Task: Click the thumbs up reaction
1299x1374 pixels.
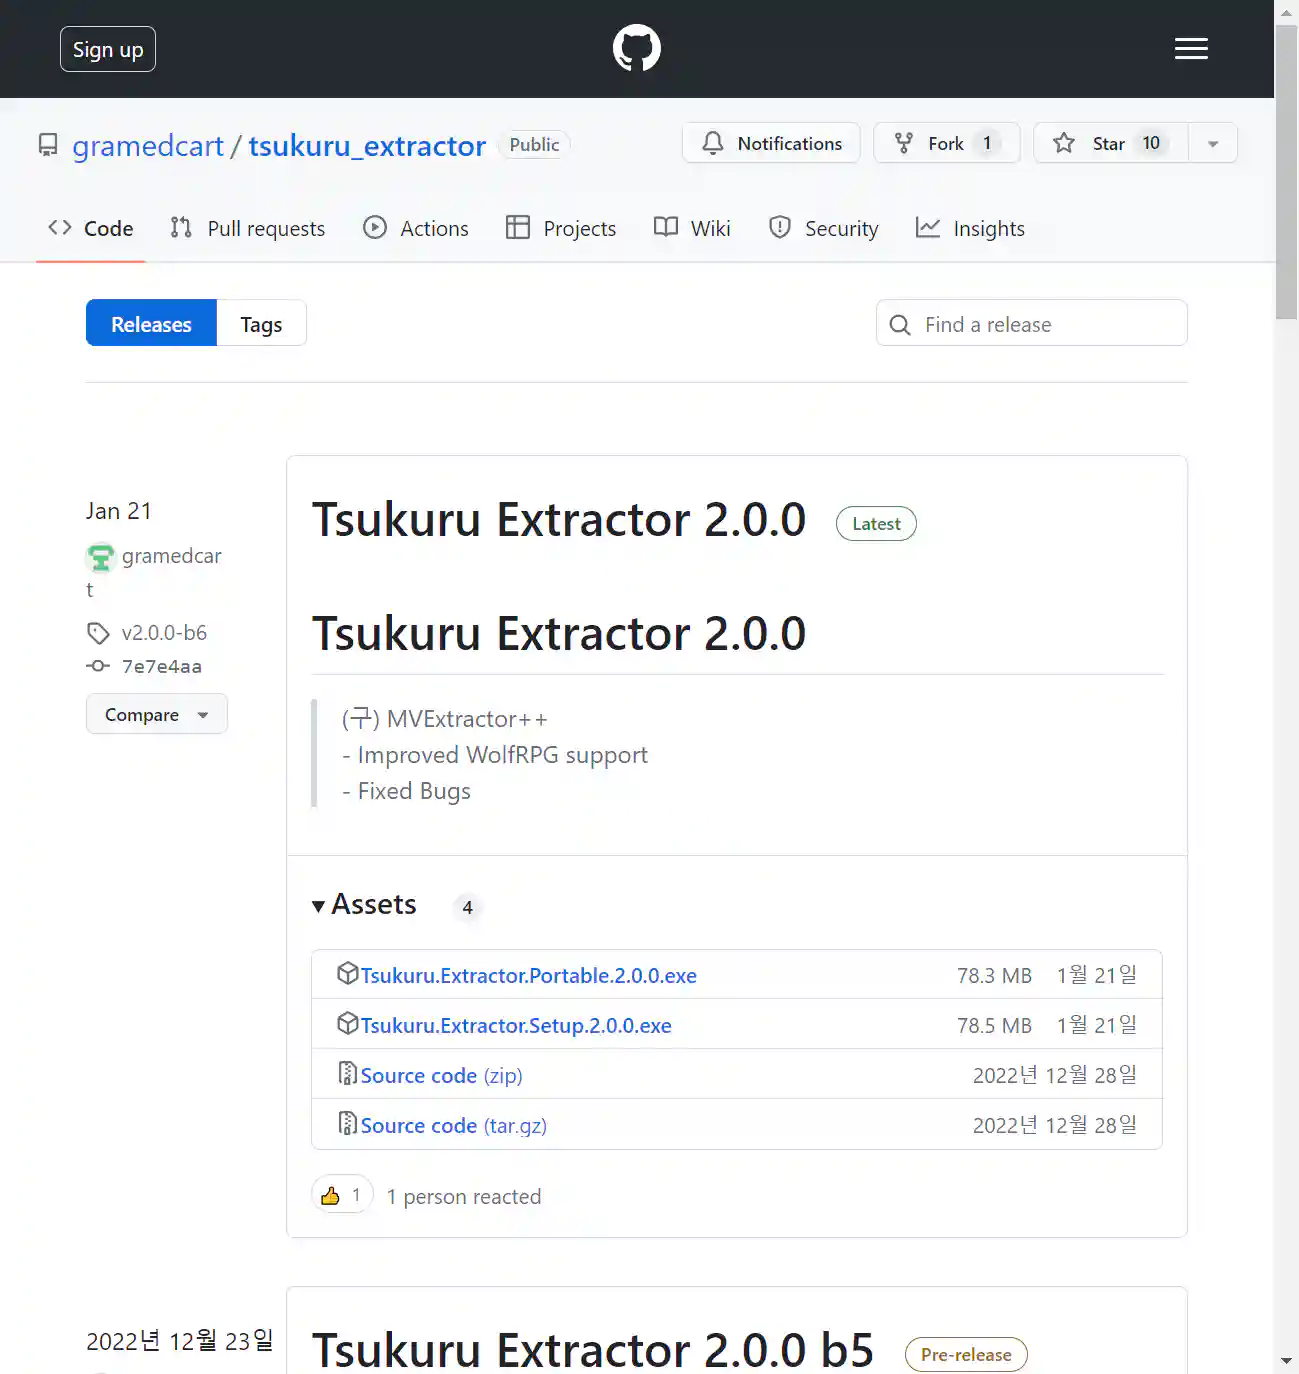Action: 342,1195
